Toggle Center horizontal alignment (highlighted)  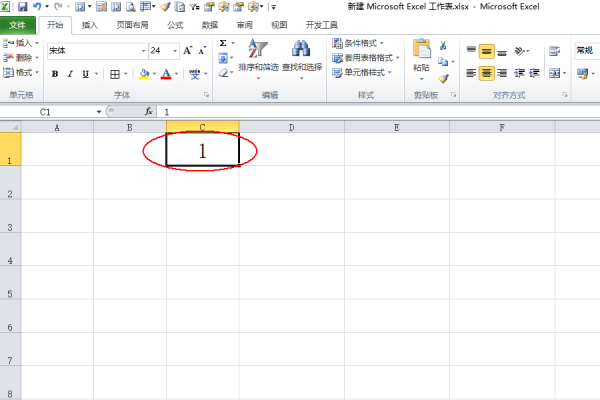(x=486, y=73)
